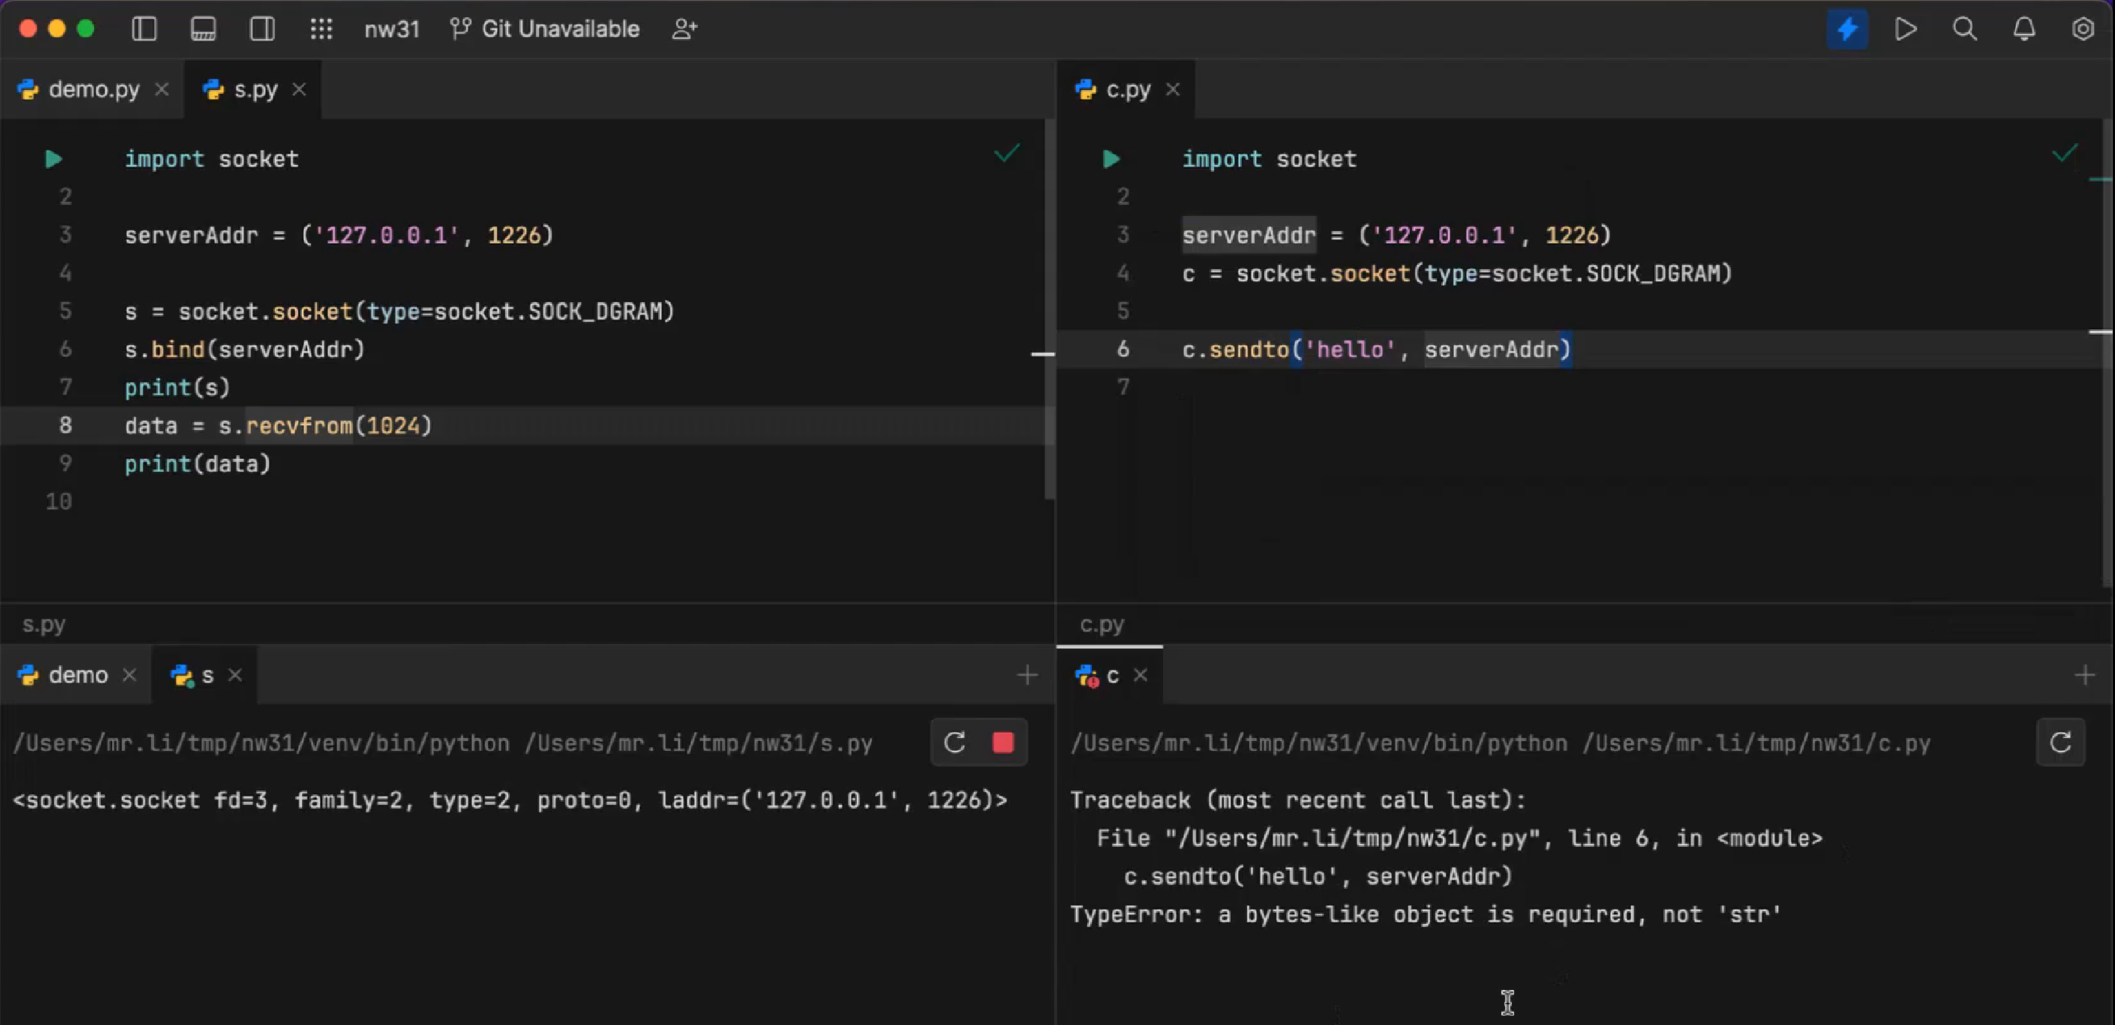The height and width of the screenshot is (1025, 2115).
Task: Close the c.py editor tab
Action: tap(1173, 90)
